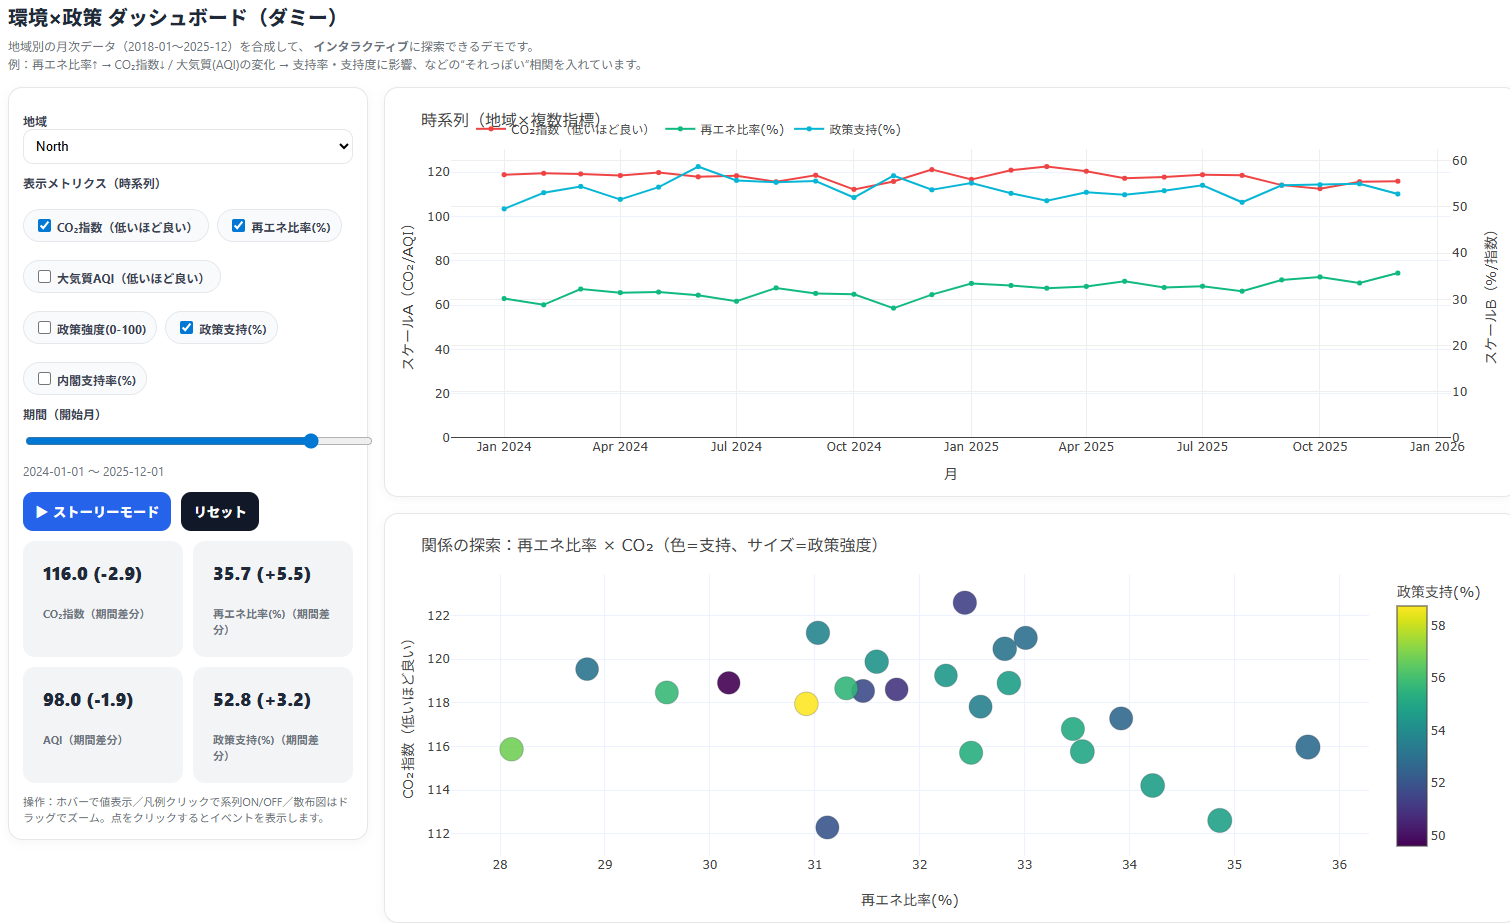Screen dimensions: 1510x923
Task: Click the Oct 2025 x-axis label
Action: (x=1320, y=447)
